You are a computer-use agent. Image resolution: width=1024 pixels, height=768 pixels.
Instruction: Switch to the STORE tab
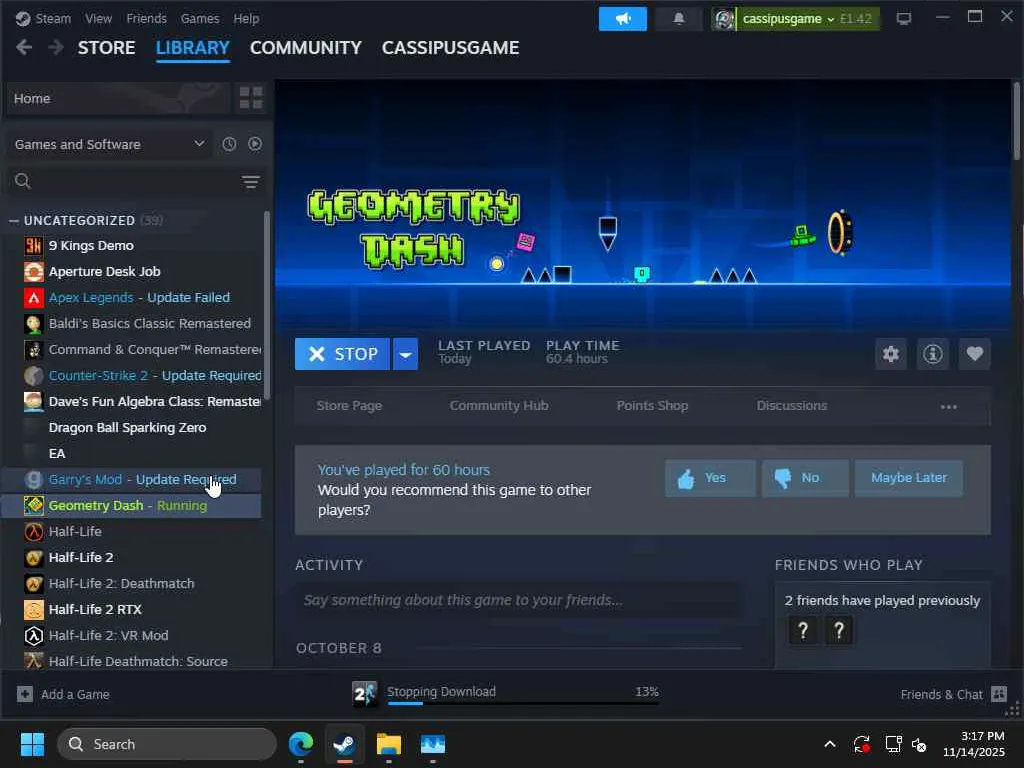[106, 48]
